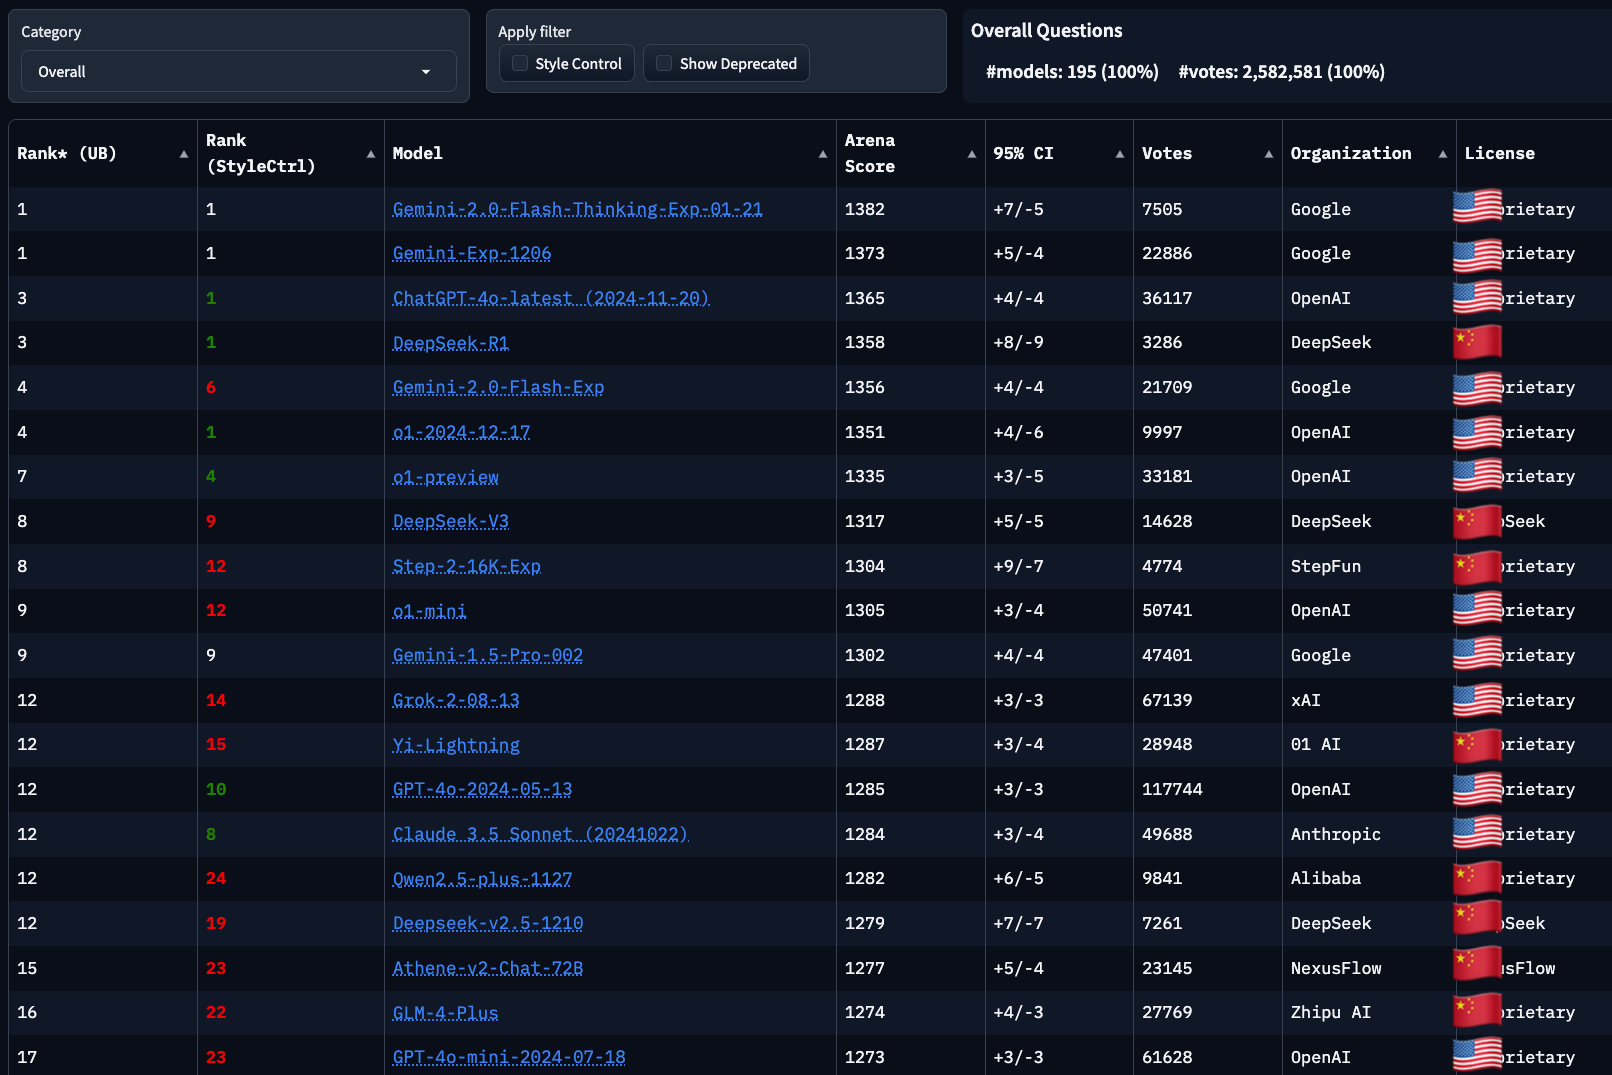Click the China flag in the GLM-4-Plus row

click(1478, 1011)
